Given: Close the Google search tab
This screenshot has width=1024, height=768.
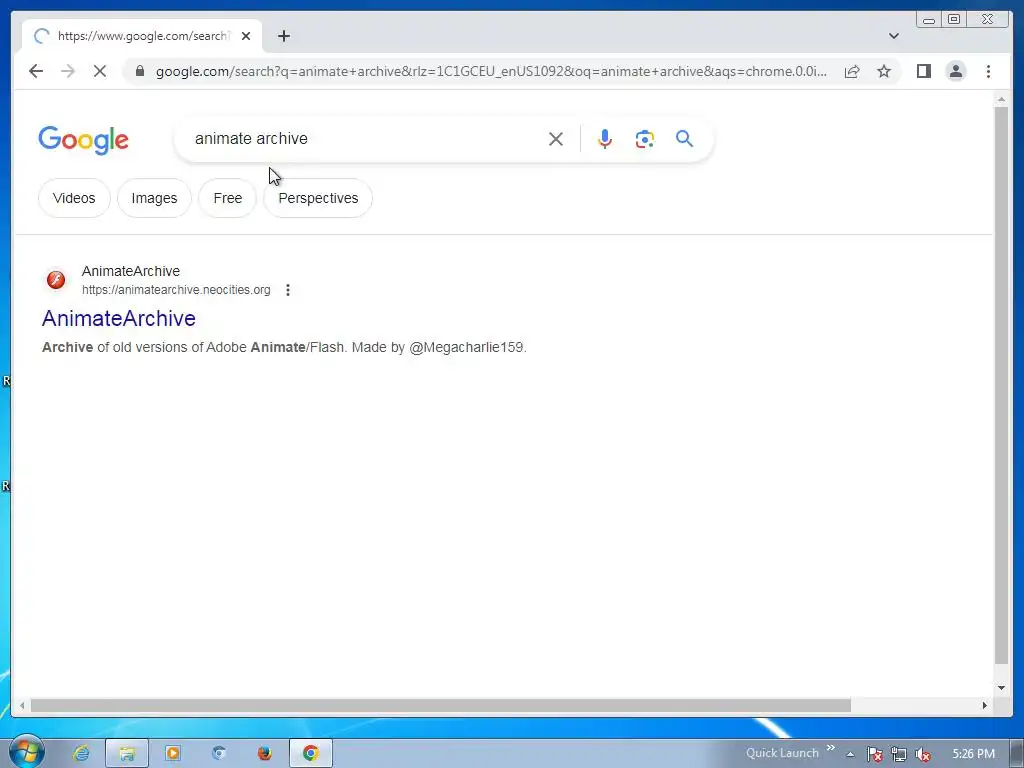Looking at the screenshot, I should [246, 36].
